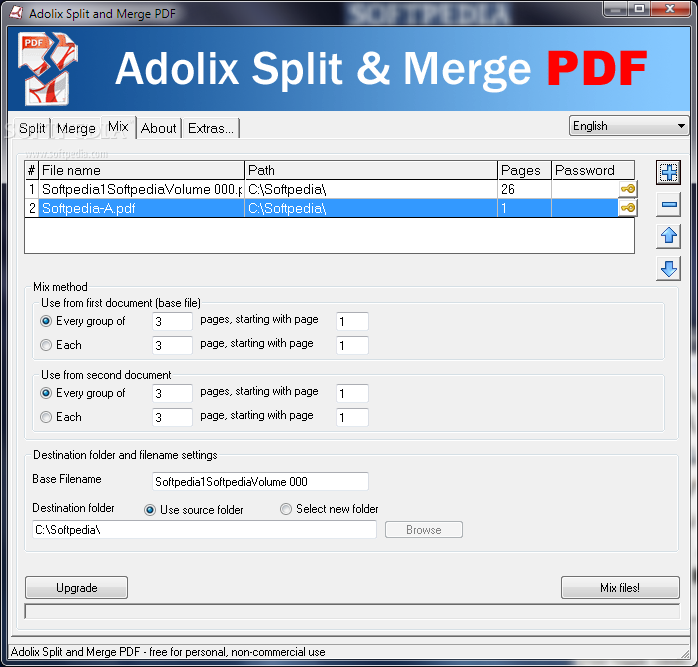This screenshot has height=667, width=698.
Task: Click second document 'Each' starting page field
Action: 352,417
